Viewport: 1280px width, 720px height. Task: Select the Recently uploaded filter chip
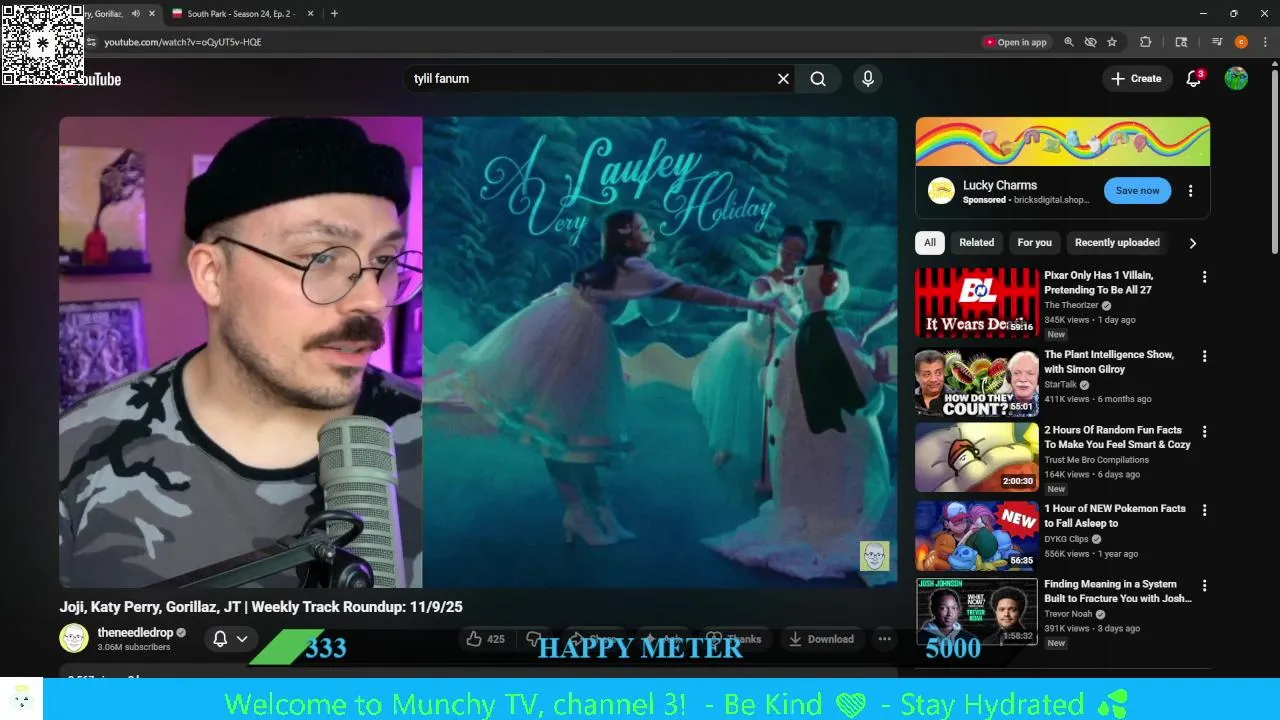pos(1117,242)
